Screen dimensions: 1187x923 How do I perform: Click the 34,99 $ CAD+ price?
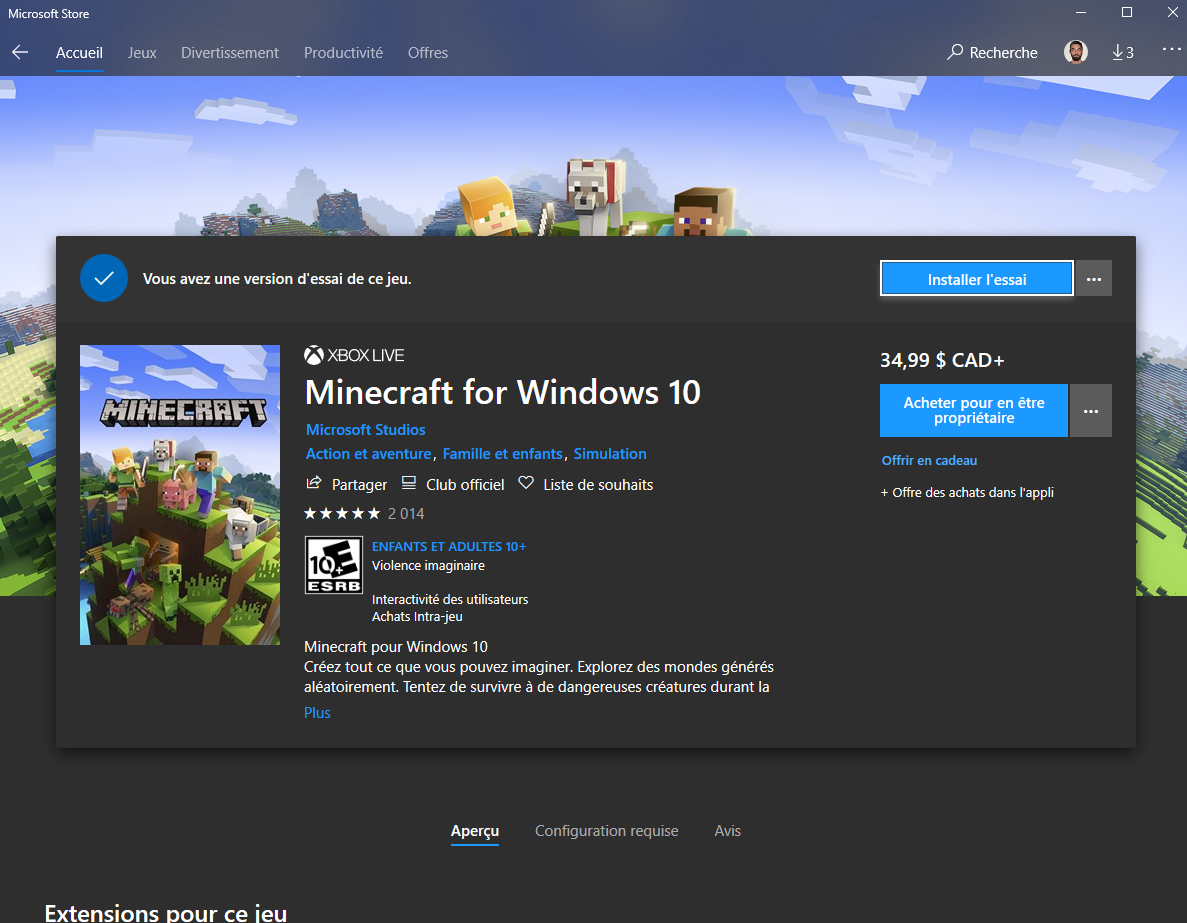pos(942,360)
